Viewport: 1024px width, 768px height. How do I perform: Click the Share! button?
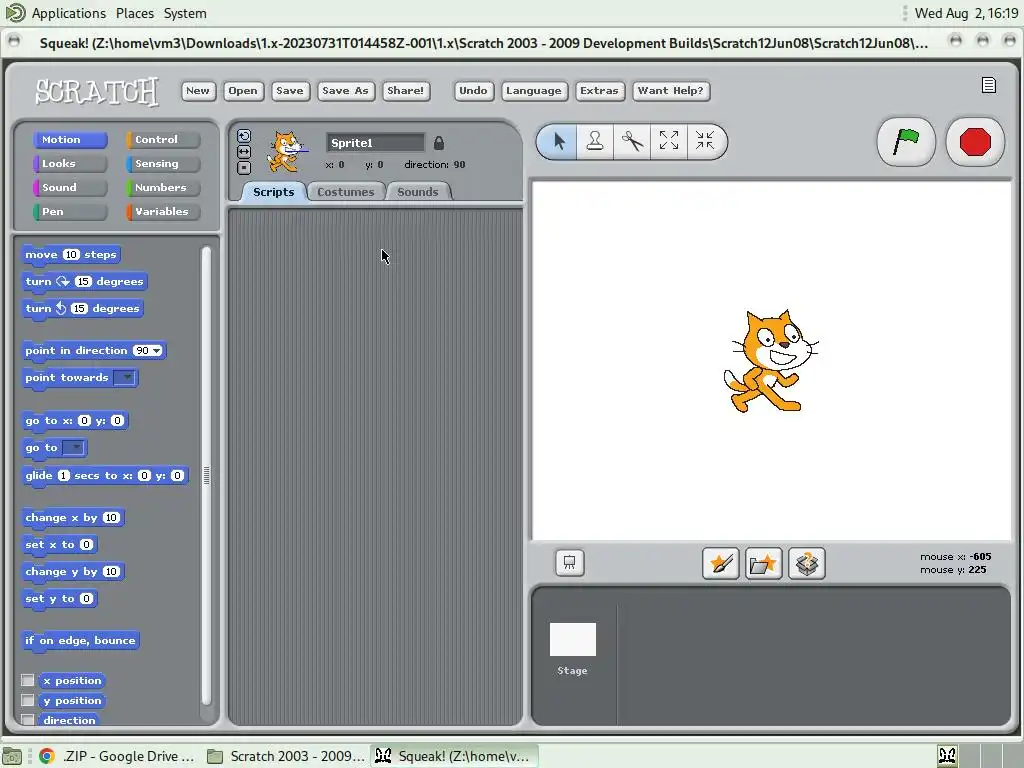pyautogui.click(x=406, y=91)
